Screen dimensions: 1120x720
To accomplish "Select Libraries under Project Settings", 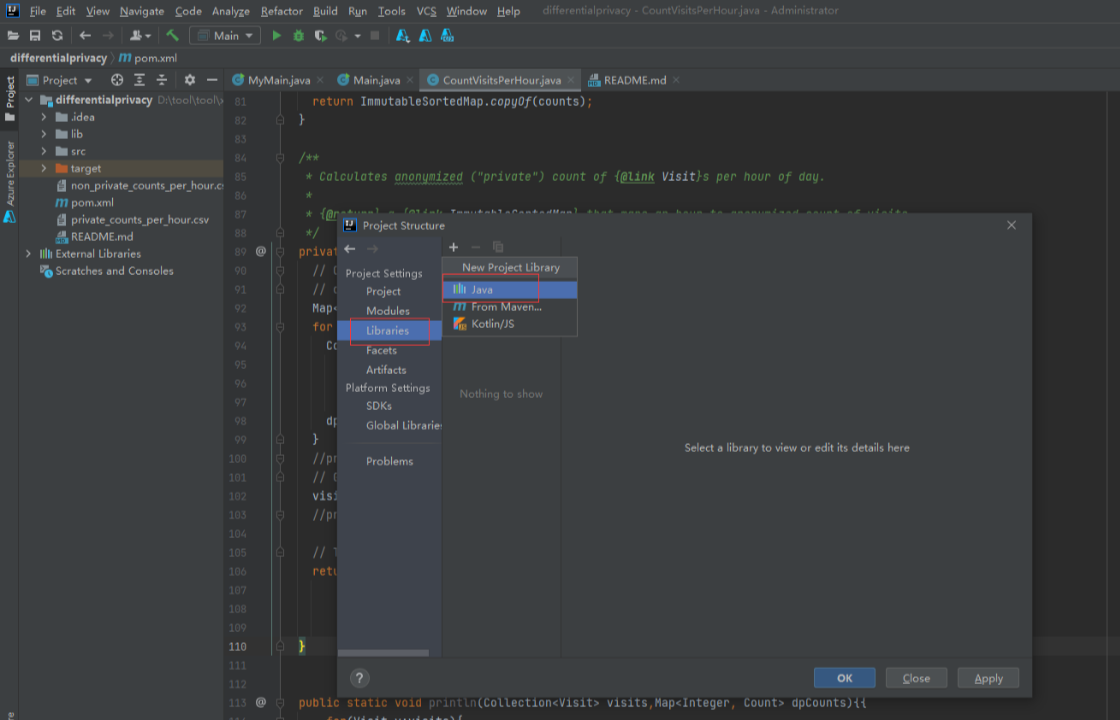I will (388, 331).
